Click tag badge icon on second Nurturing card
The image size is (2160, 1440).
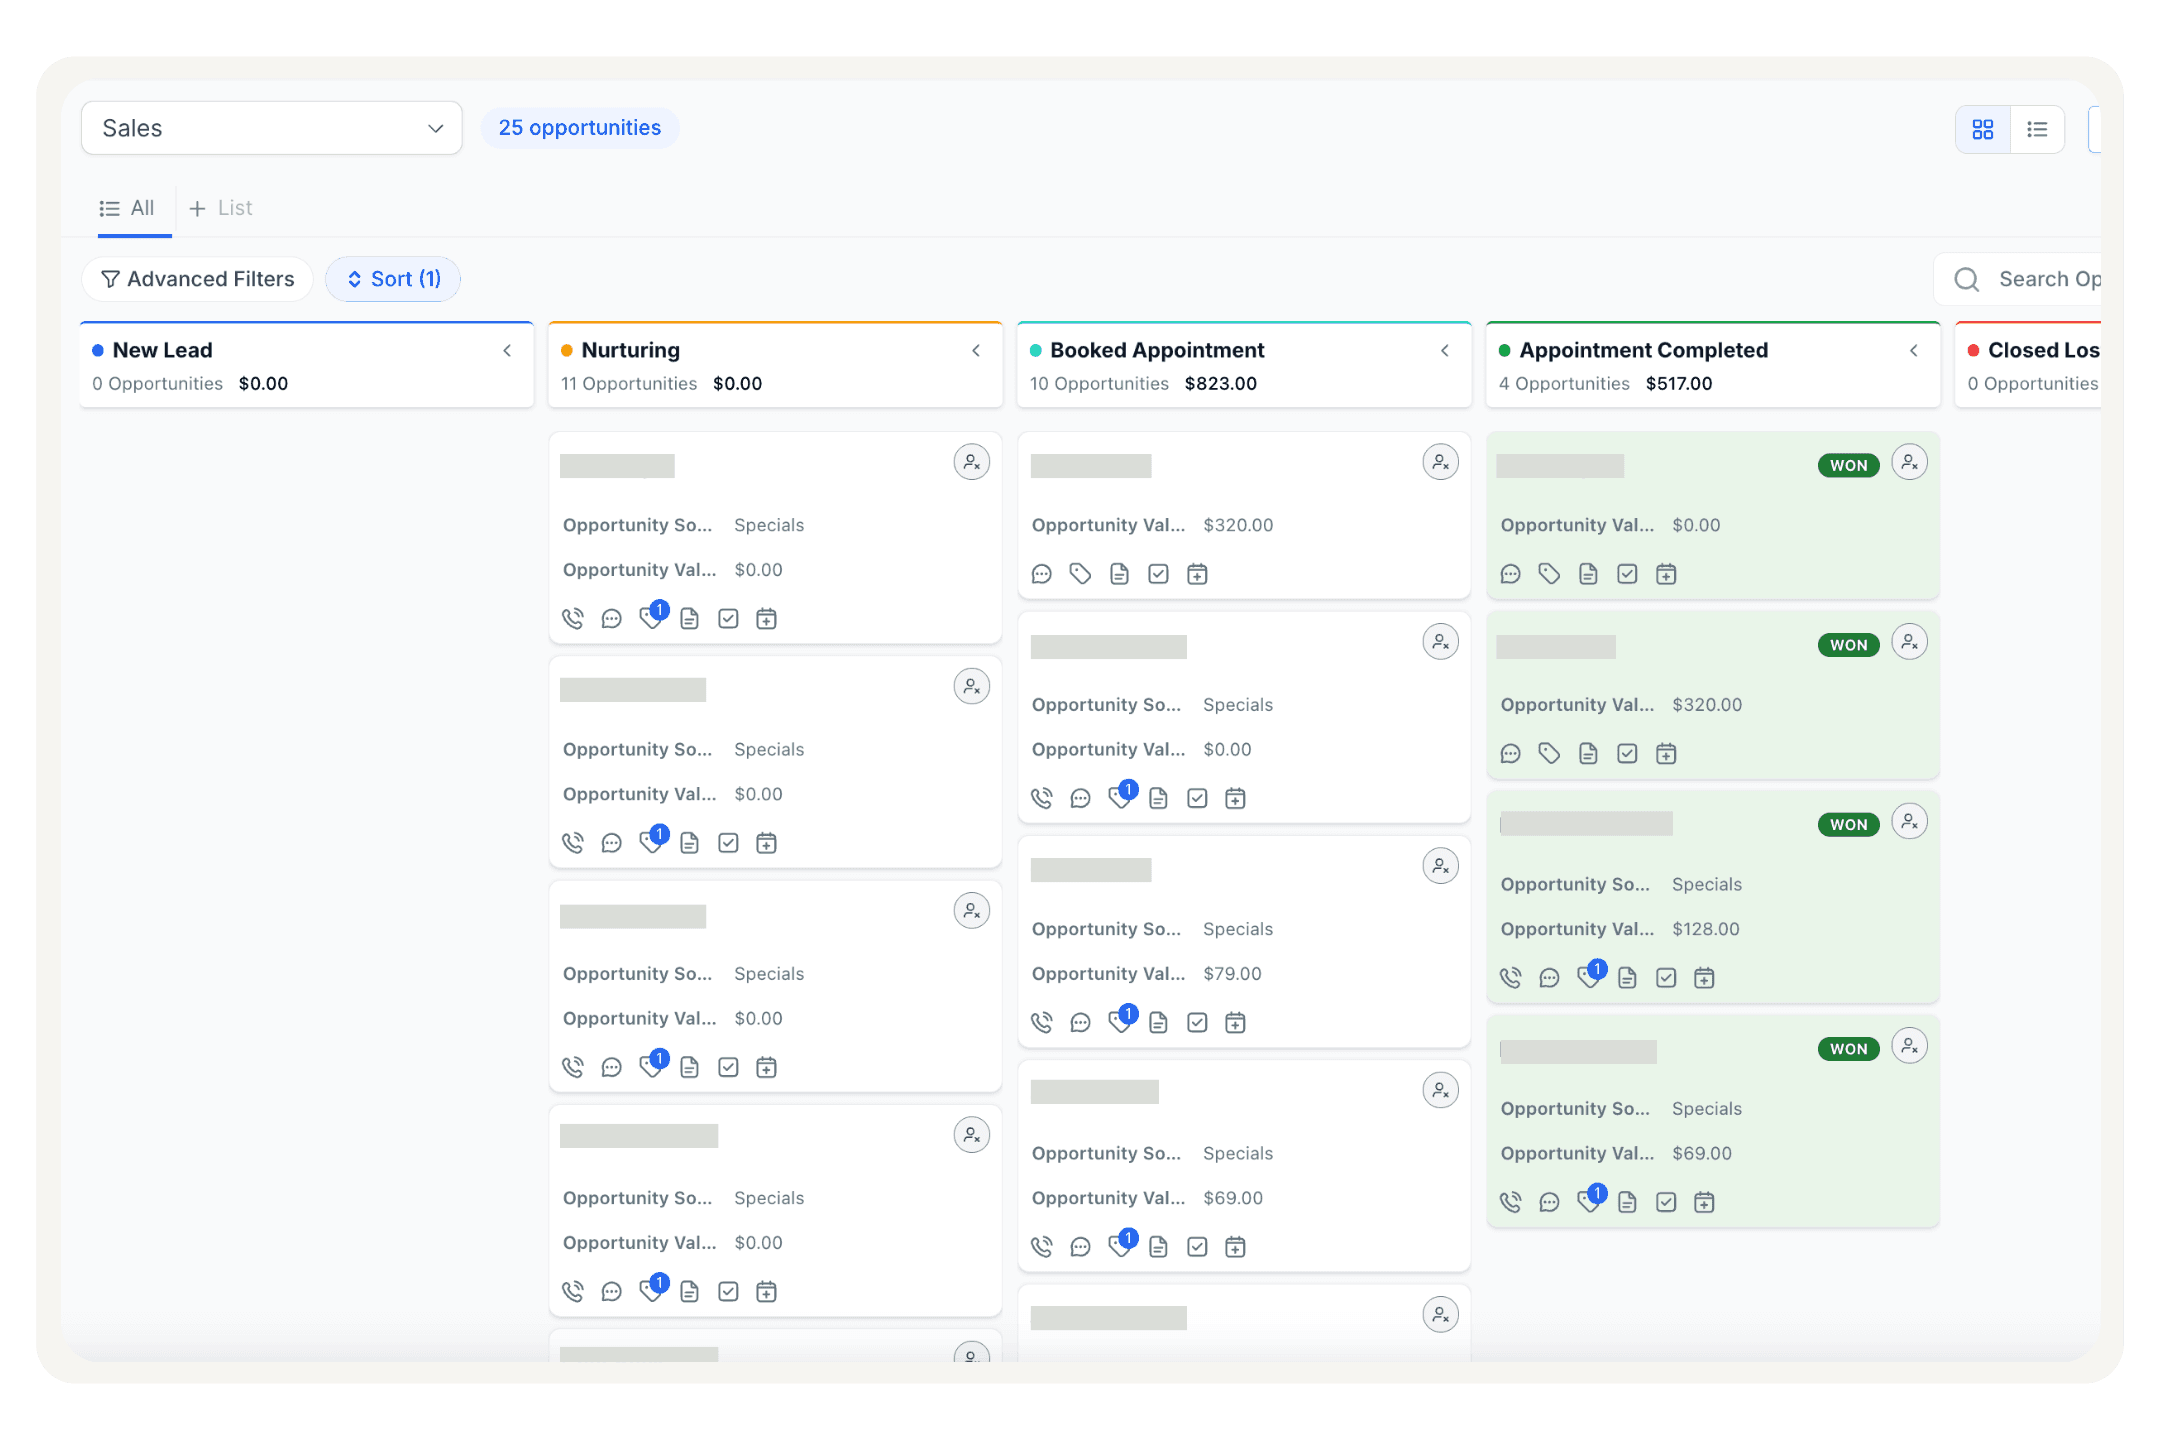[x=652, y=842]
